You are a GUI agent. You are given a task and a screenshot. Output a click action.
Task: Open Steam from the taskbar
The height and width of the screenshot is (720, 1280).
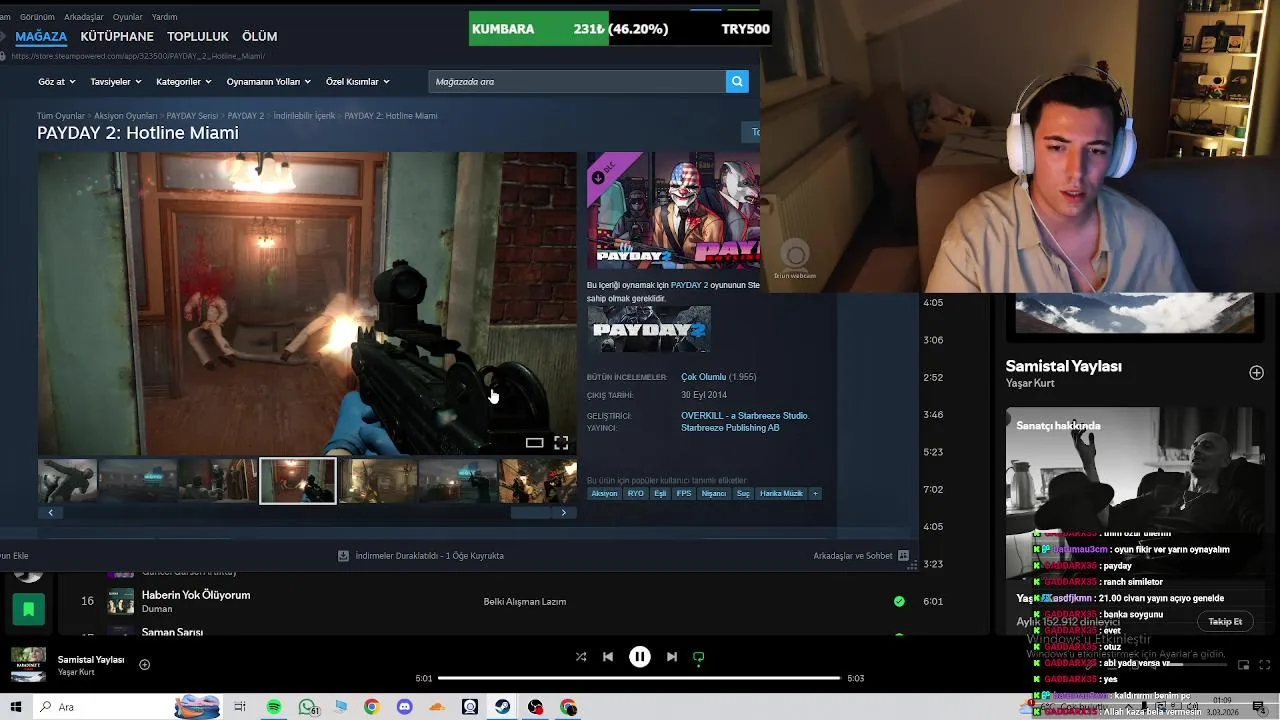point(503,707)
